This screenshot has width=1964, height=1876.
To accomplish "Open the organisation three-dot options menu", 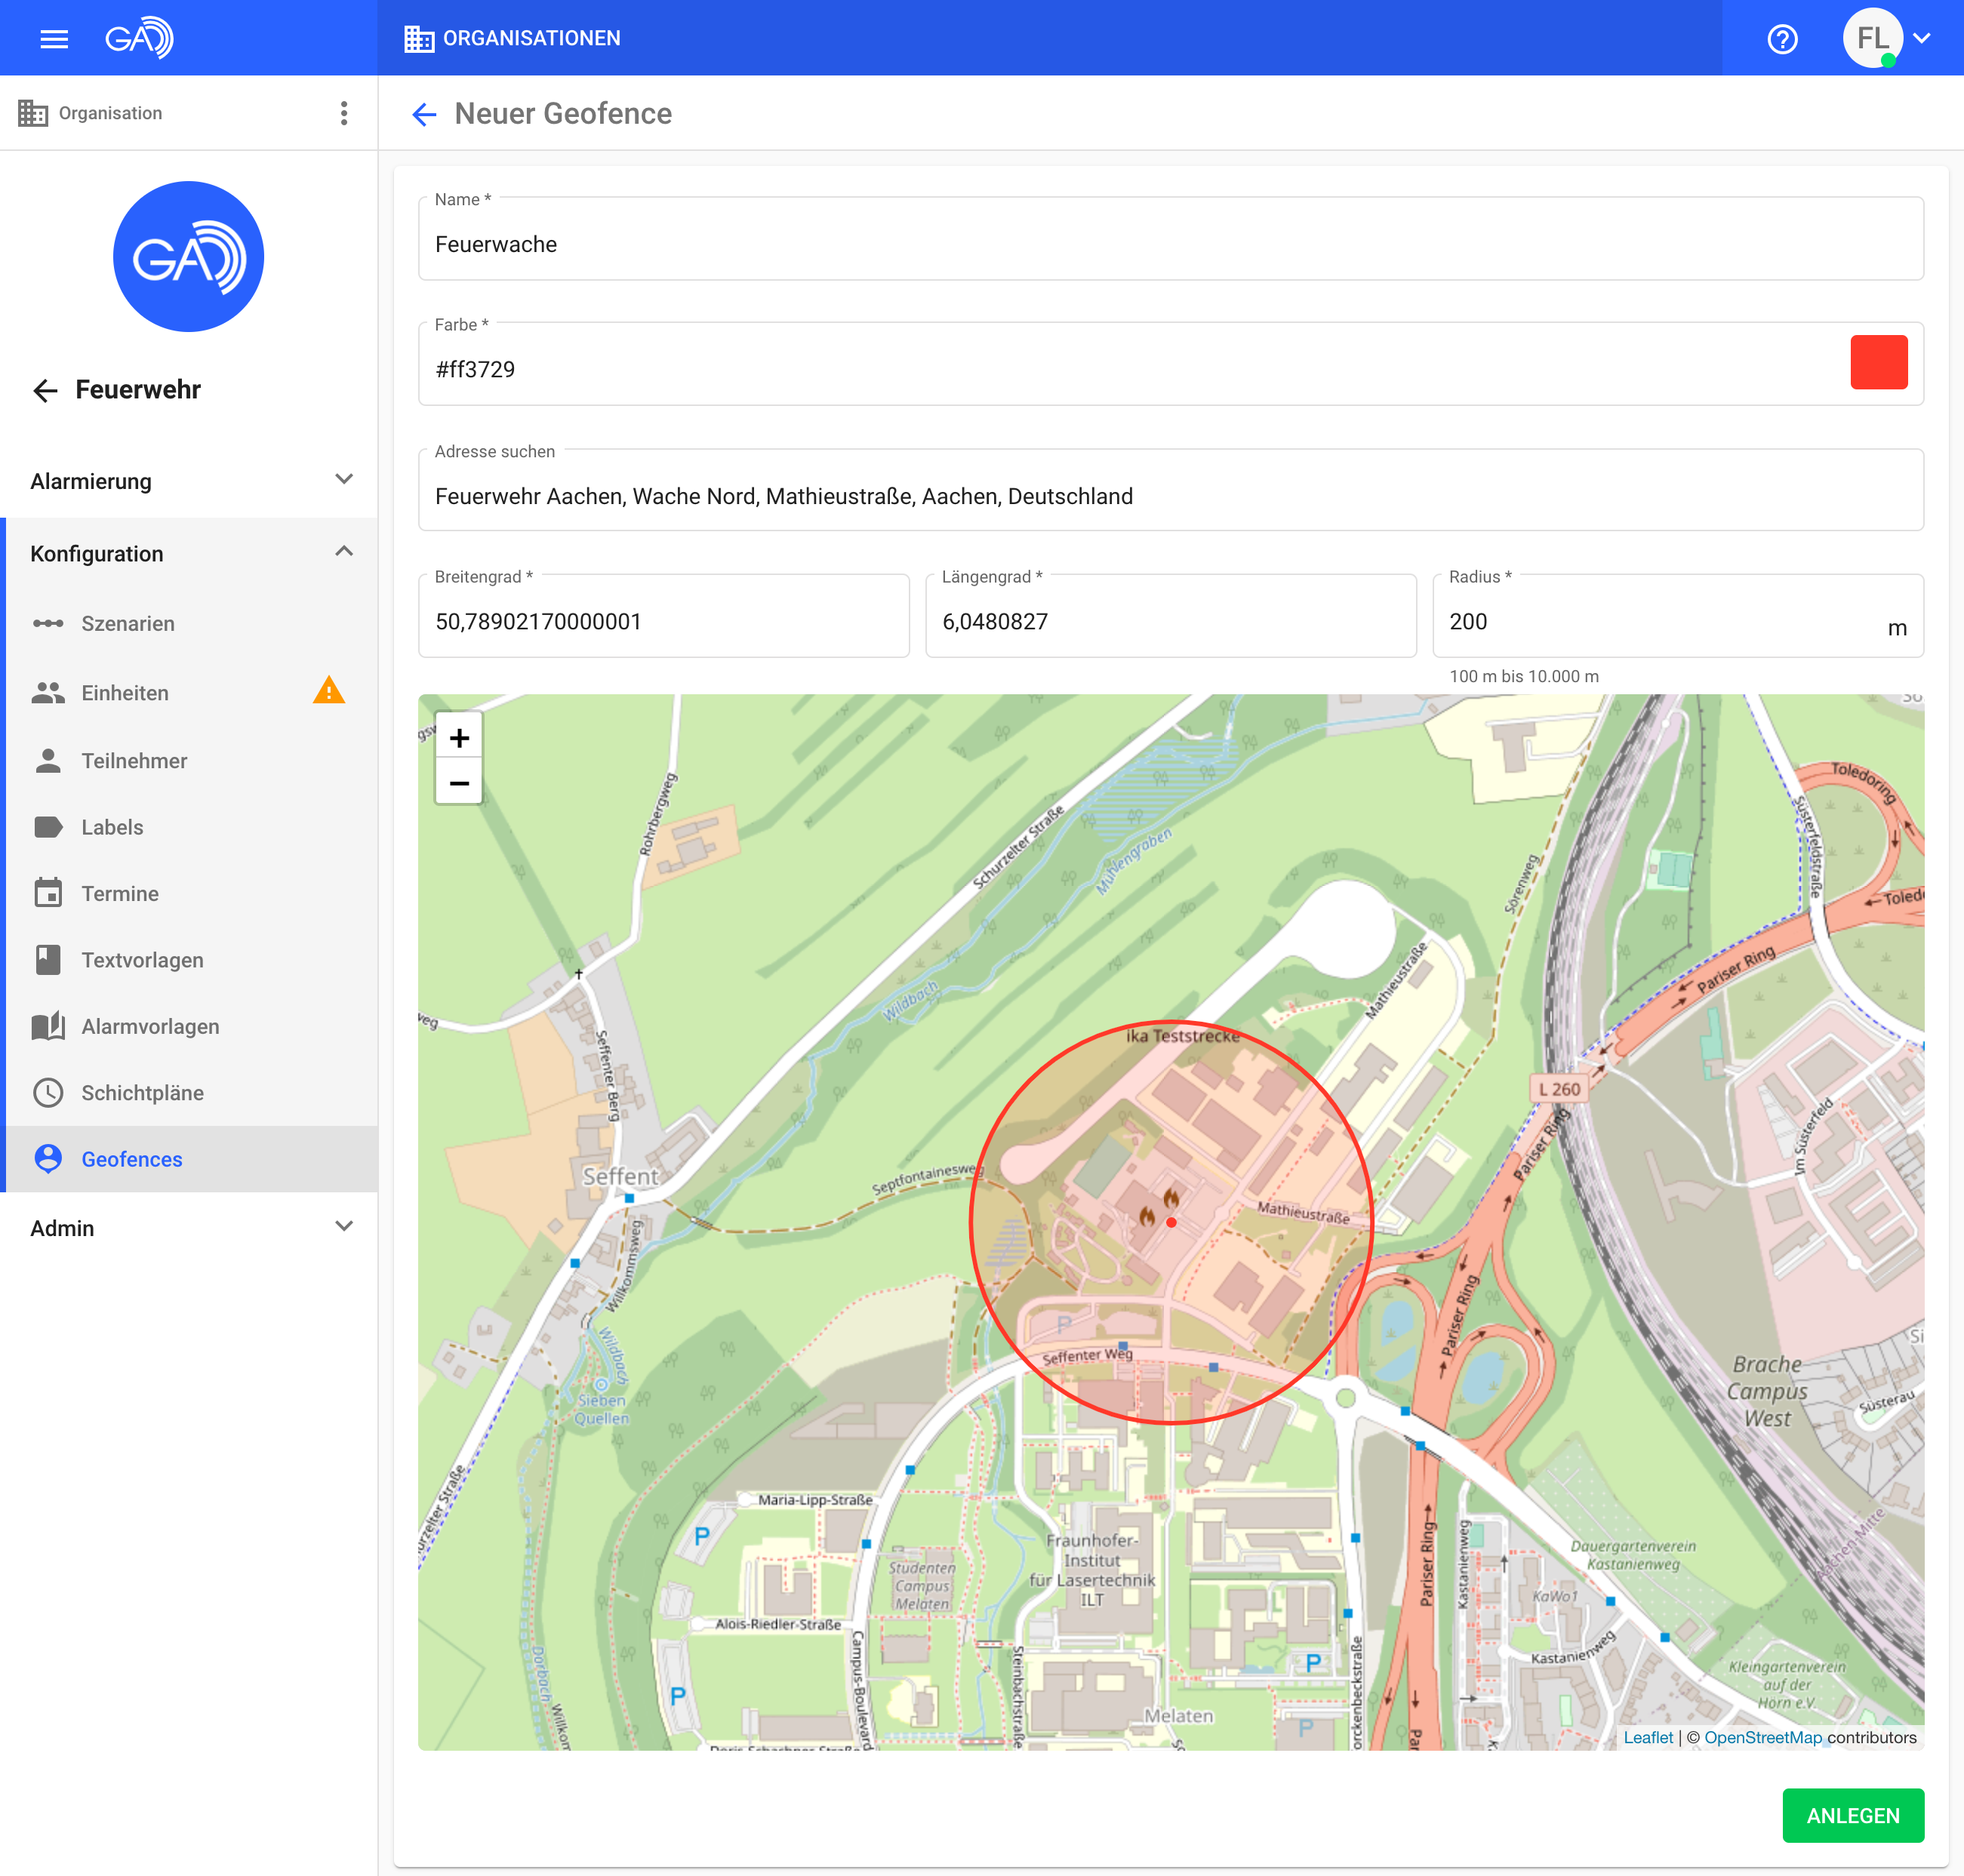I will tap(344, 113).
